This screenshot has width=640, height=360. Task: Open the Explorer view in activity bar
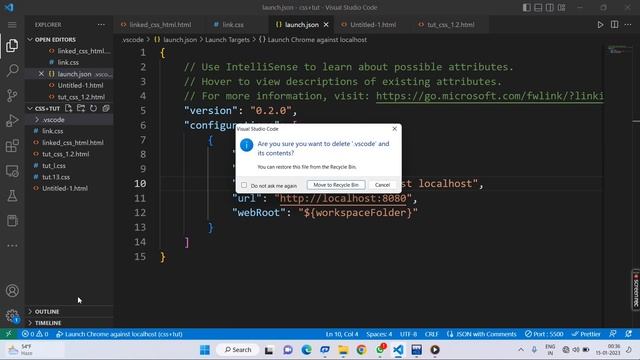click(x=12, y=45)
